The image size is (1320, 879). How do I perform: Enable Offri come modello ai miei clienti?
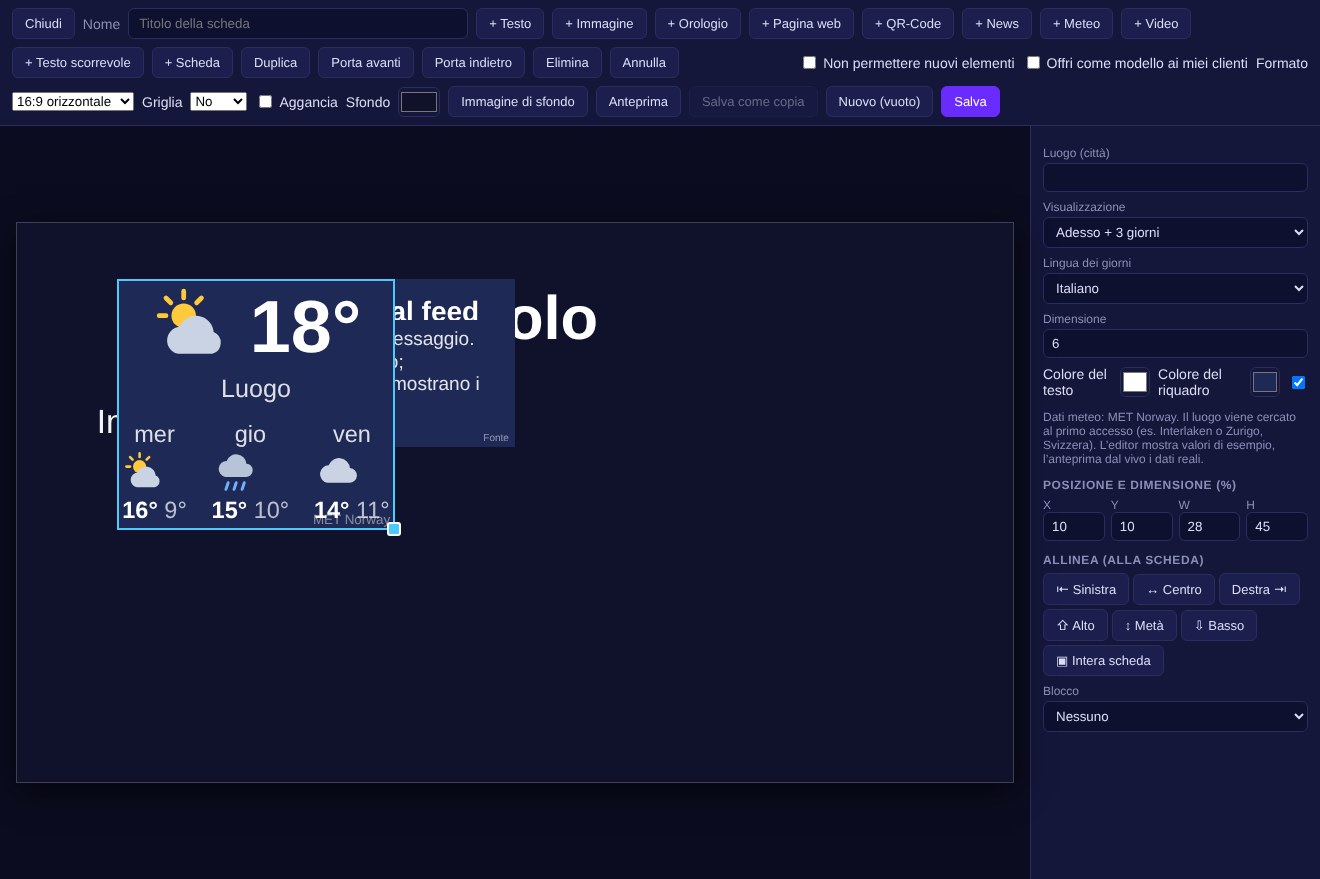click(x=1033, y=62)
